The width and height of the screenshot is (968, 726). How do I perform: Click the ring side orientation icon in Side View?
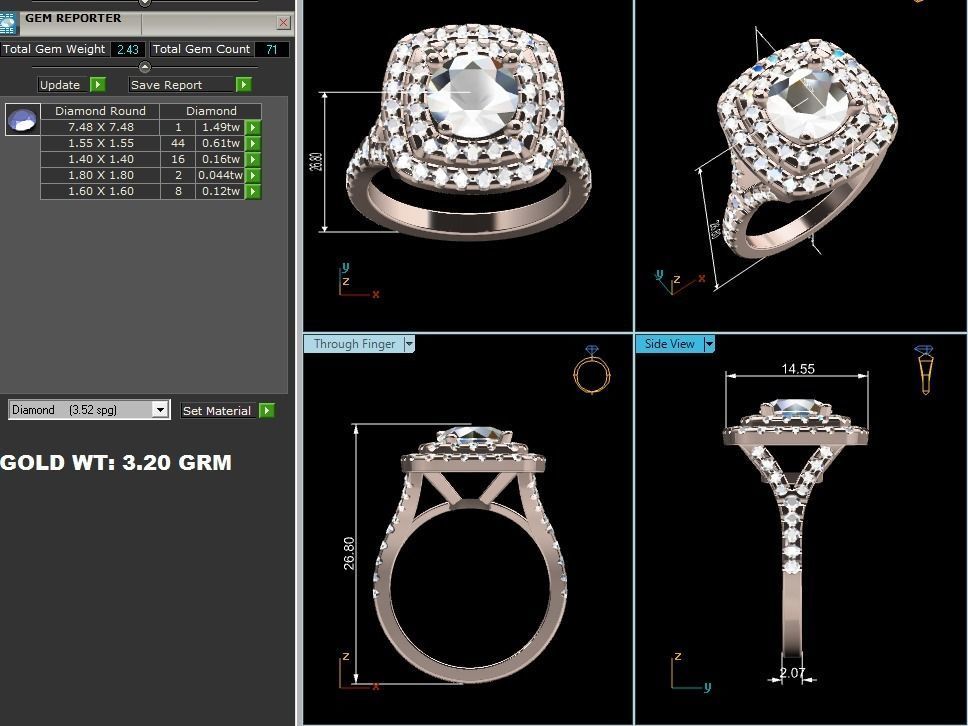tap(925, 370)
